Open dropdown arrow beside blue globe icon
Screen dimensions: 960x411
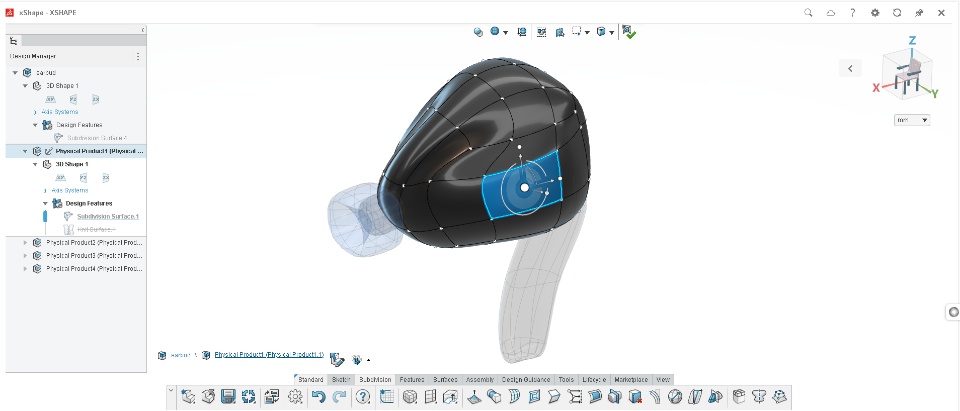pos(506,32)
